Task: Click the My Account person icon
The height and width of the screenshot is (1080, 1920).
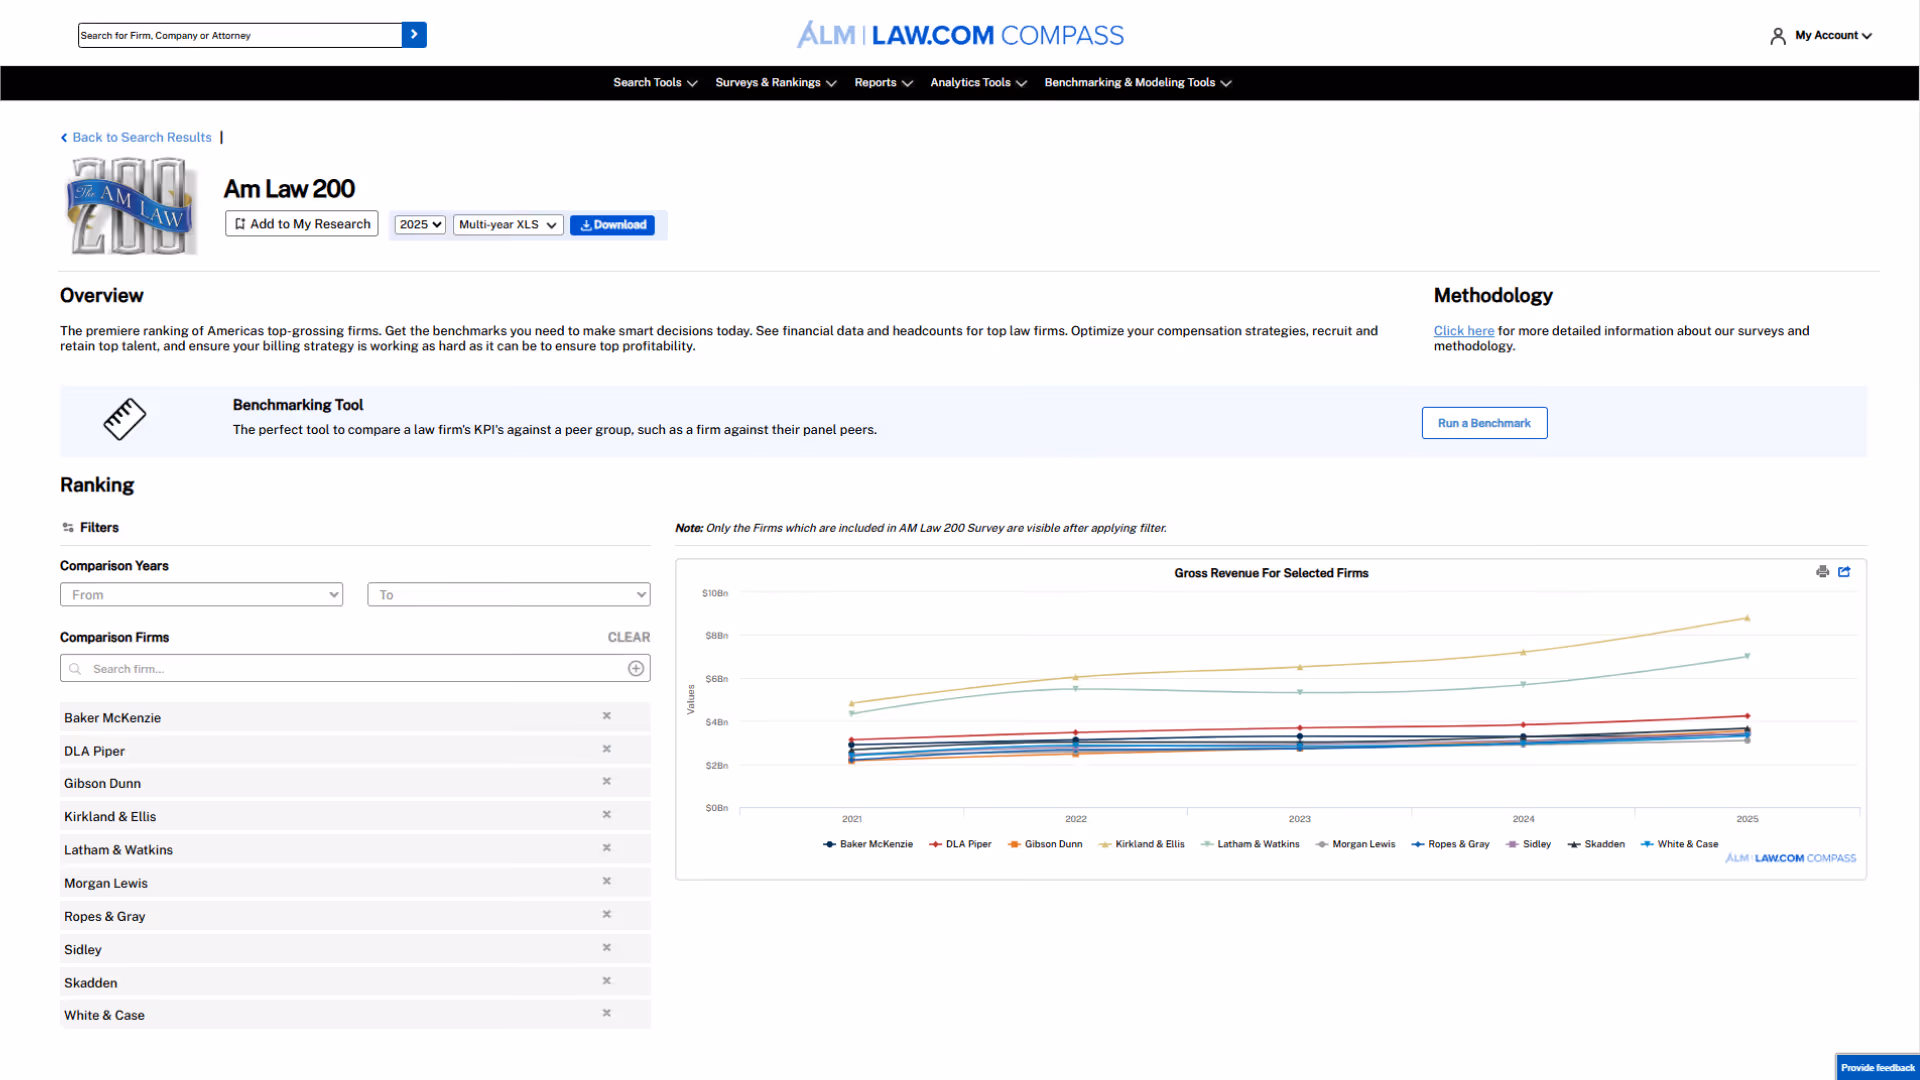Action: [x=1778, y=35]
